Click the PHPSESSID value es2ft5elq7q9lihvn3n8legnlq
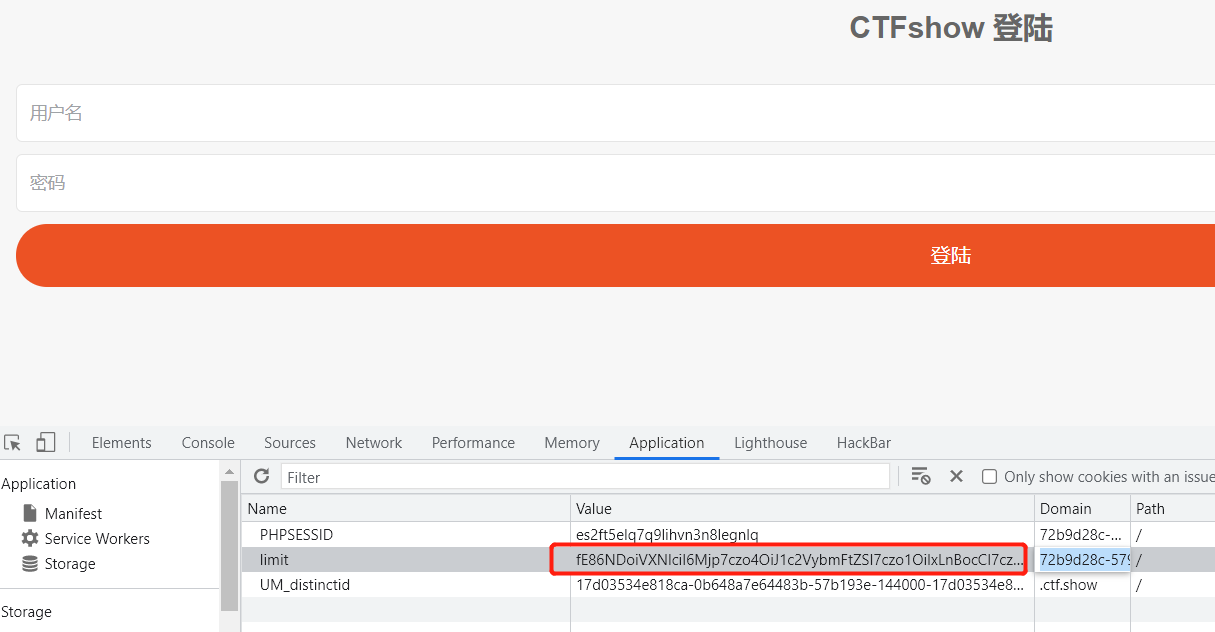1215x632 pixels. tap(667, 535)
